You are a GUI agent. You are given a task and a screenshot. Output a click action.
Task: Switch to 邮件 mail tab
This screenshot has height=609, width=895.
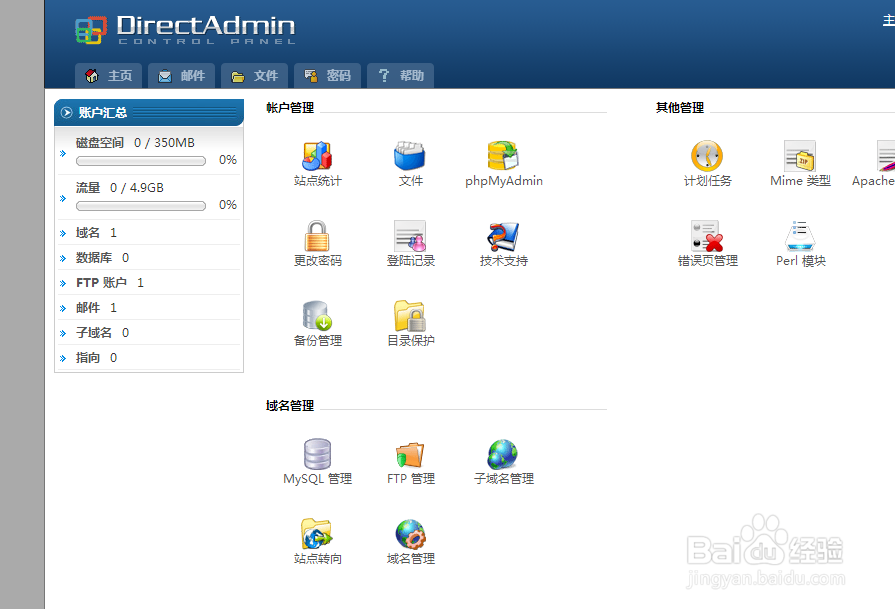coord(182,75)
